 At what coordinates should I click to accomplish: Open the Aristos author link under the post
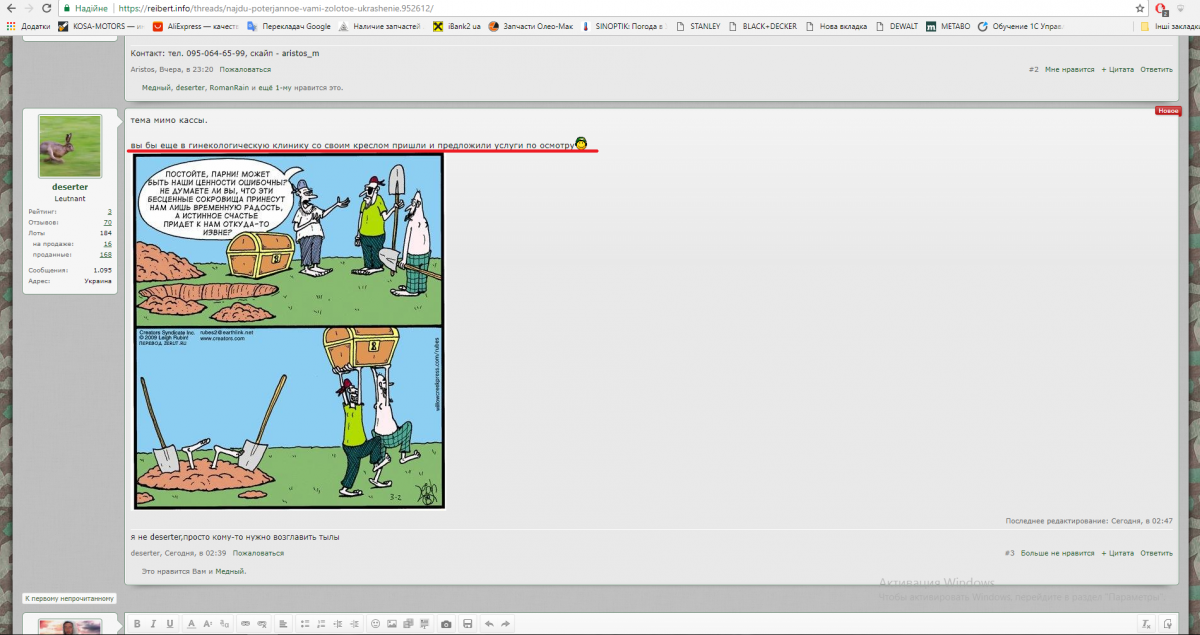pos(143,69)
